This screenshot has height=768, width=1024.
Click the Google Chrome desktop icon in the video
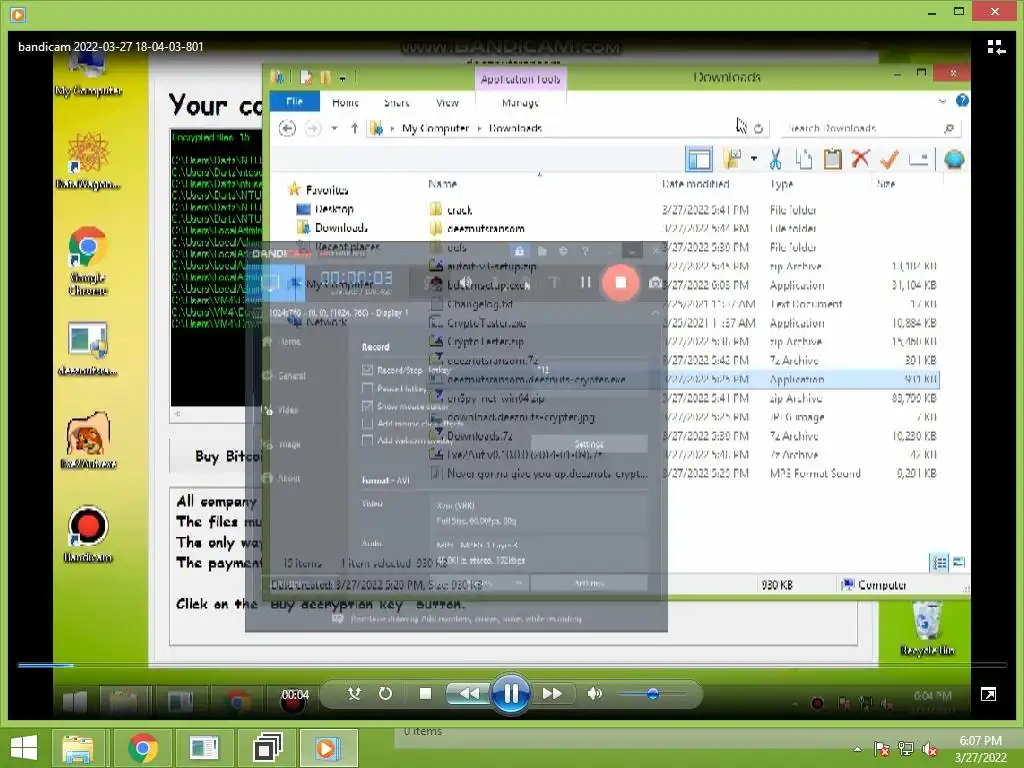[x=88, y=261]
